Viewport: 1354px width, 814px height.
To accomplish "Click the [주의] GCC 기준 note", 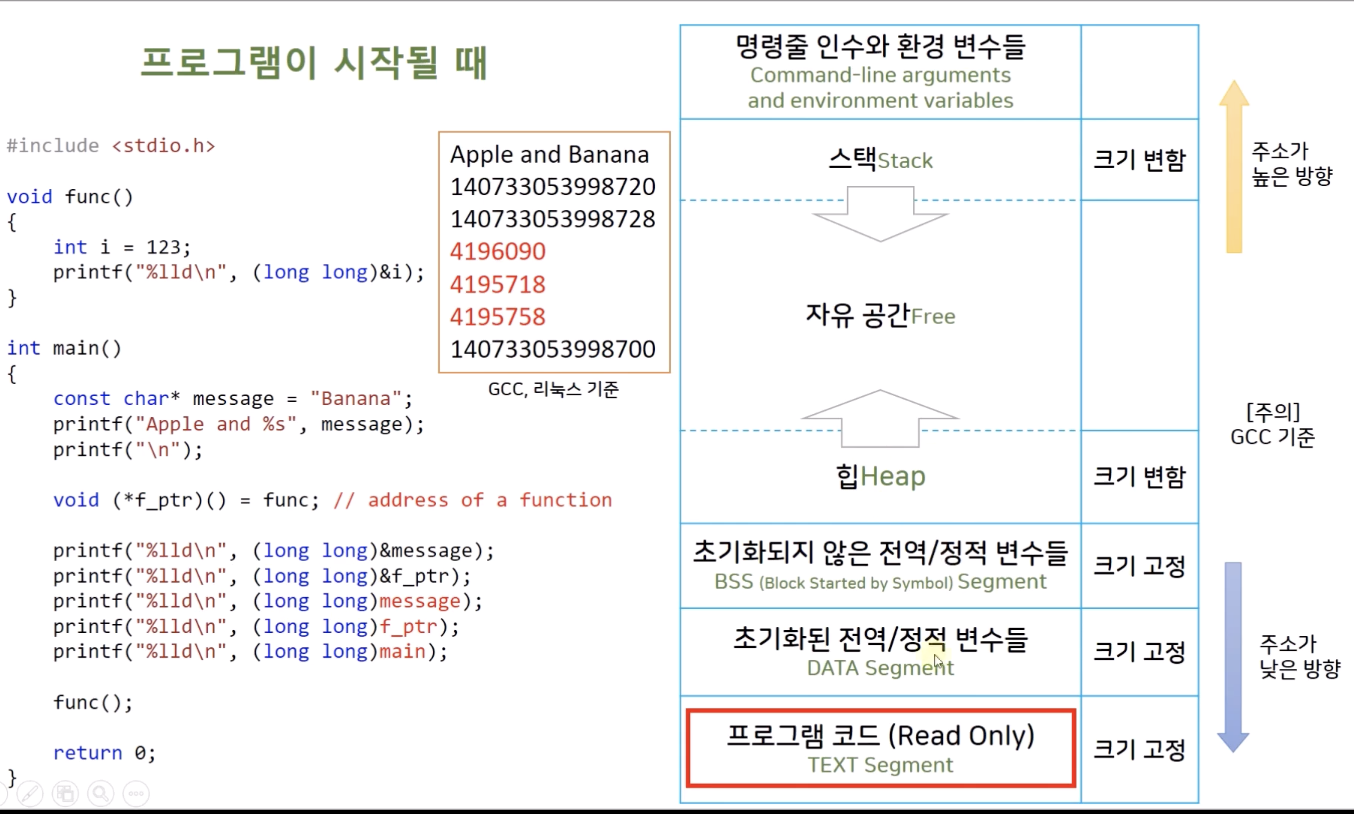I will click(1273, 424).
